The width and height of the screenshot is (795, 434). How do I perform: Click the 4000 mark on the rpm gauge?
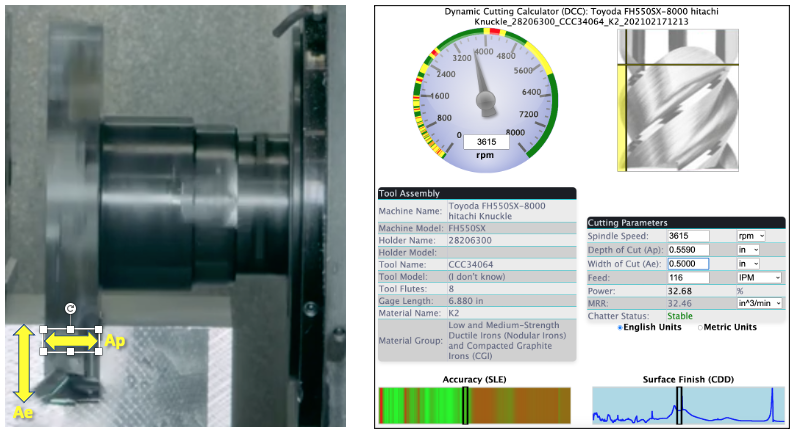pyautogui.click(x=484, y=52)
